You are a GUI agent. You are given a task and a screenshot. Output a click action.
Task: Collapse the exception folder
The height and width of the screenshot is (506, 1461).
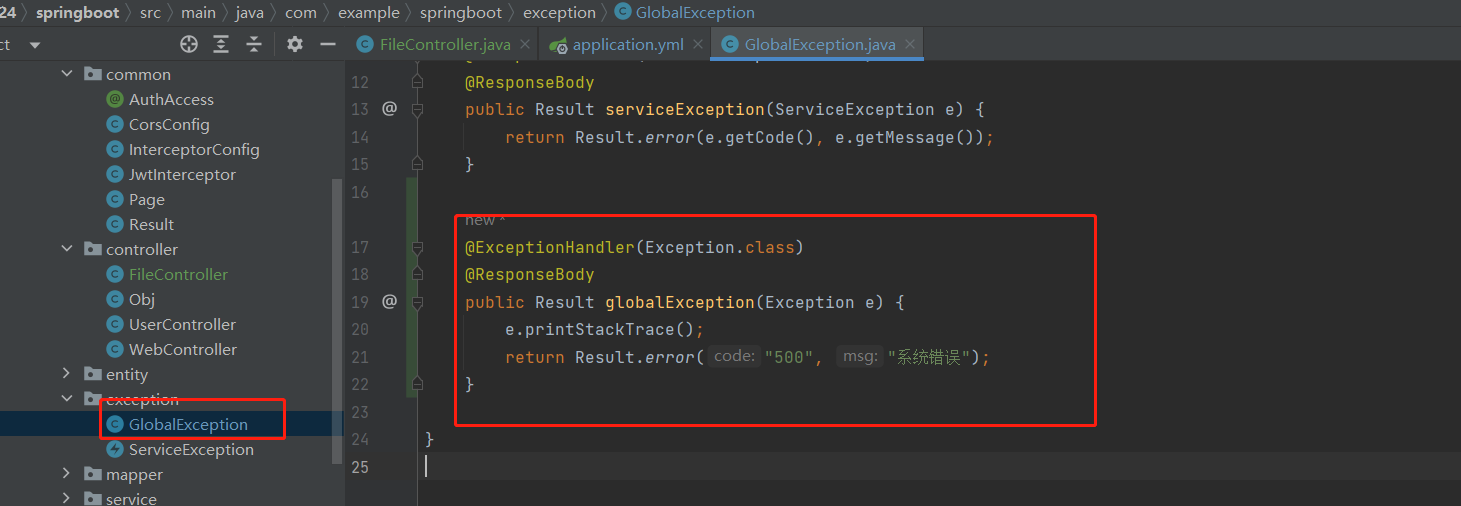click(x=67, y=399)
